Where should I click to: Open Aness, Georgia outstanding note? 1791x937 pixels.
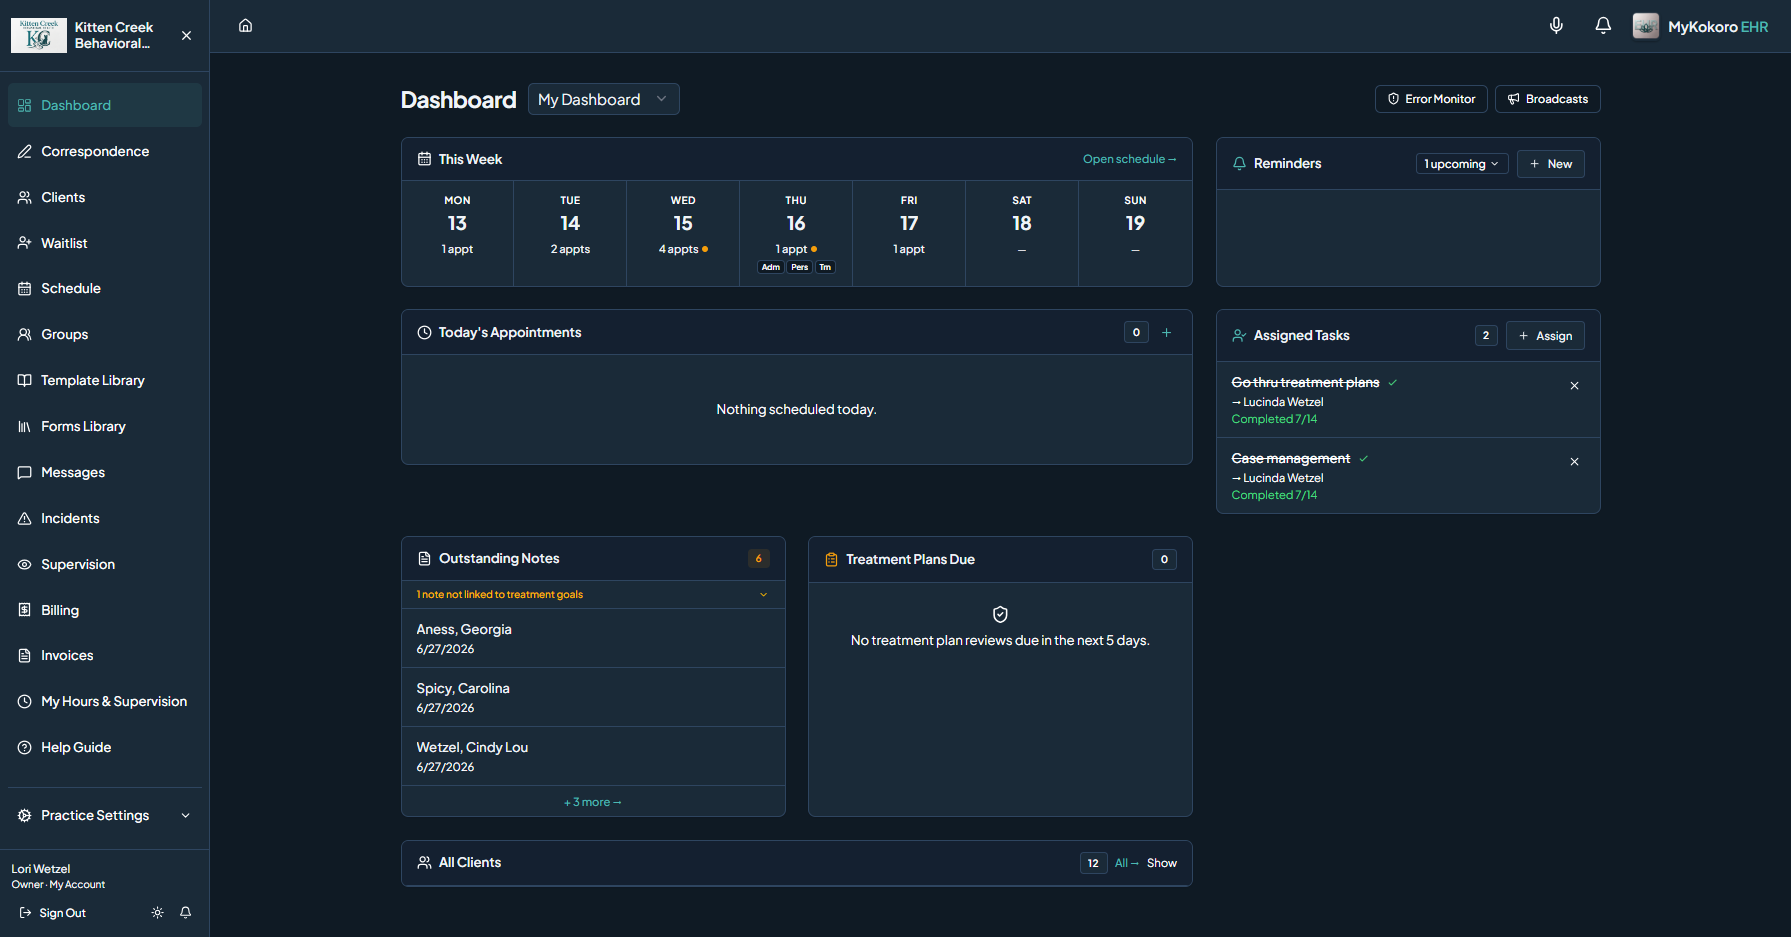(593, 638)
